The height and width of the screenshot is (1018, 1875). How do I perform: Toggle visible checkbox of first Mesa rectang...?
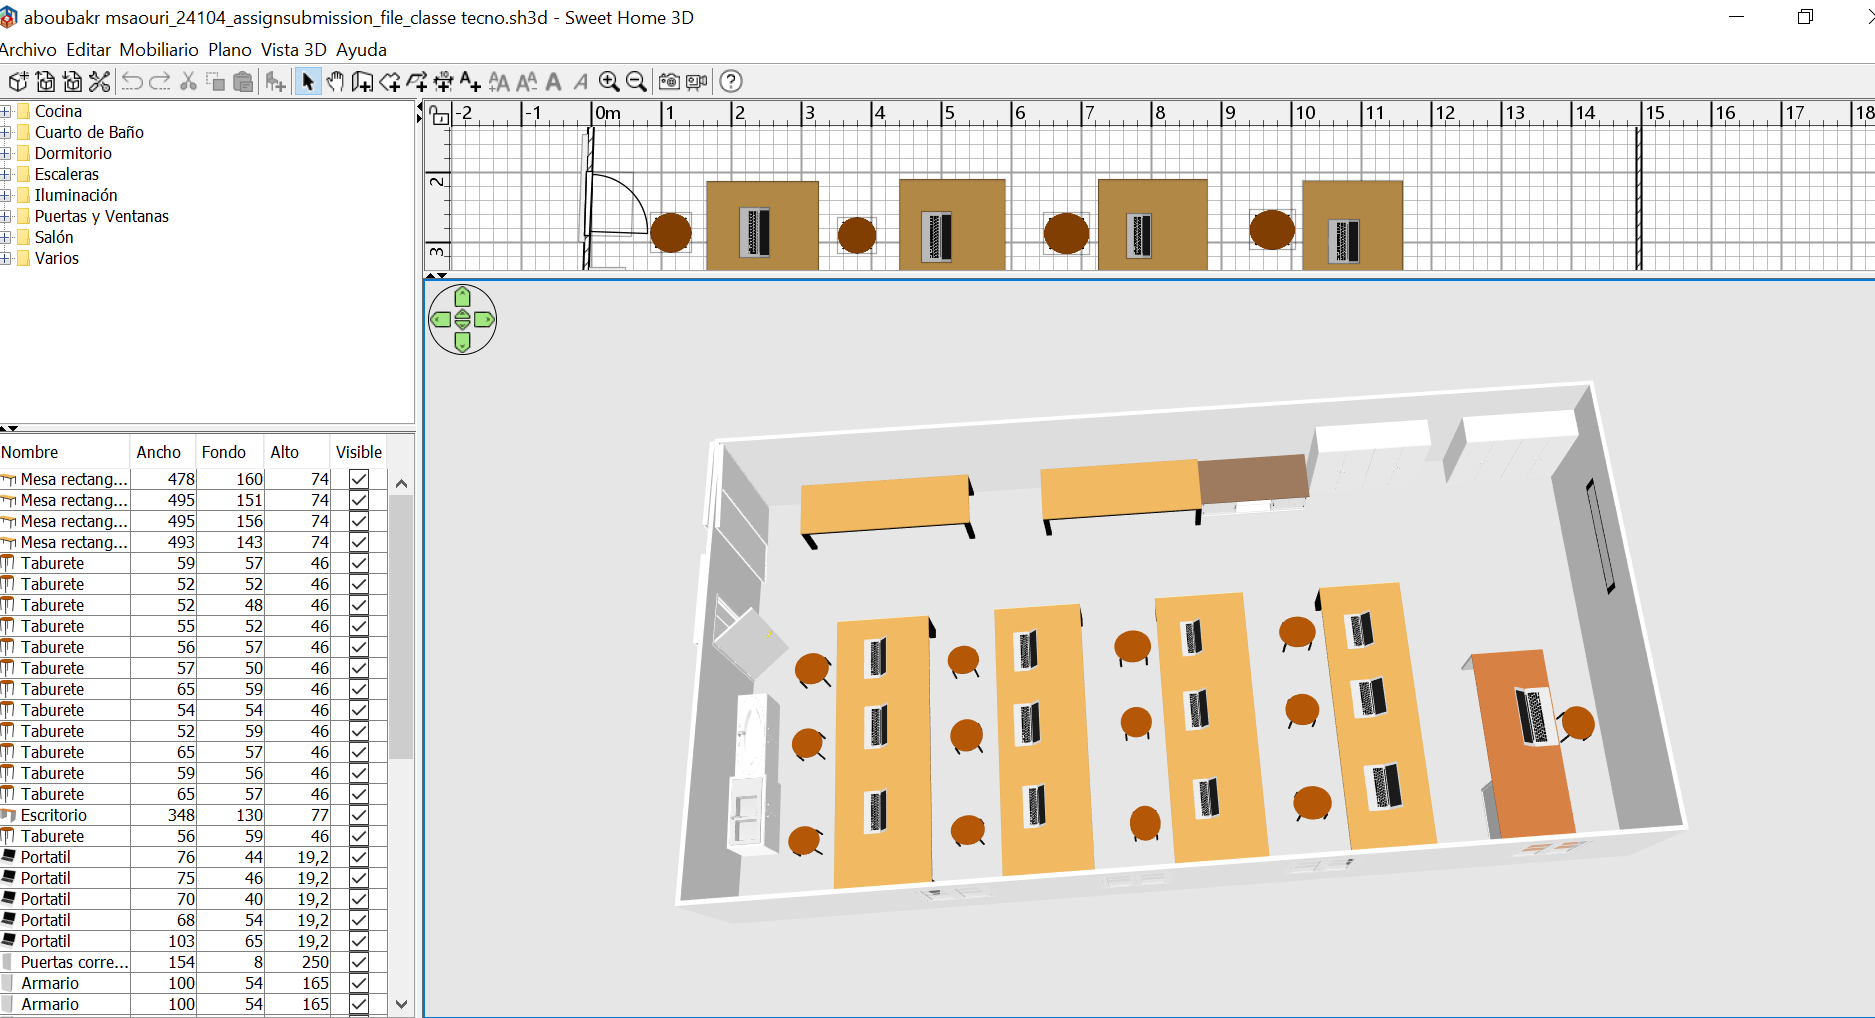(359, 479)
